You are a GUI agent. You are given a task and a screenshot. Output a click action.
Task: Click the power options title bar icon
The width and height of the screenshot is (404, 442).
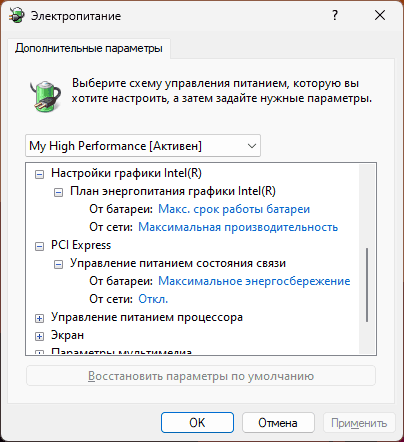[x=17, y=15]
